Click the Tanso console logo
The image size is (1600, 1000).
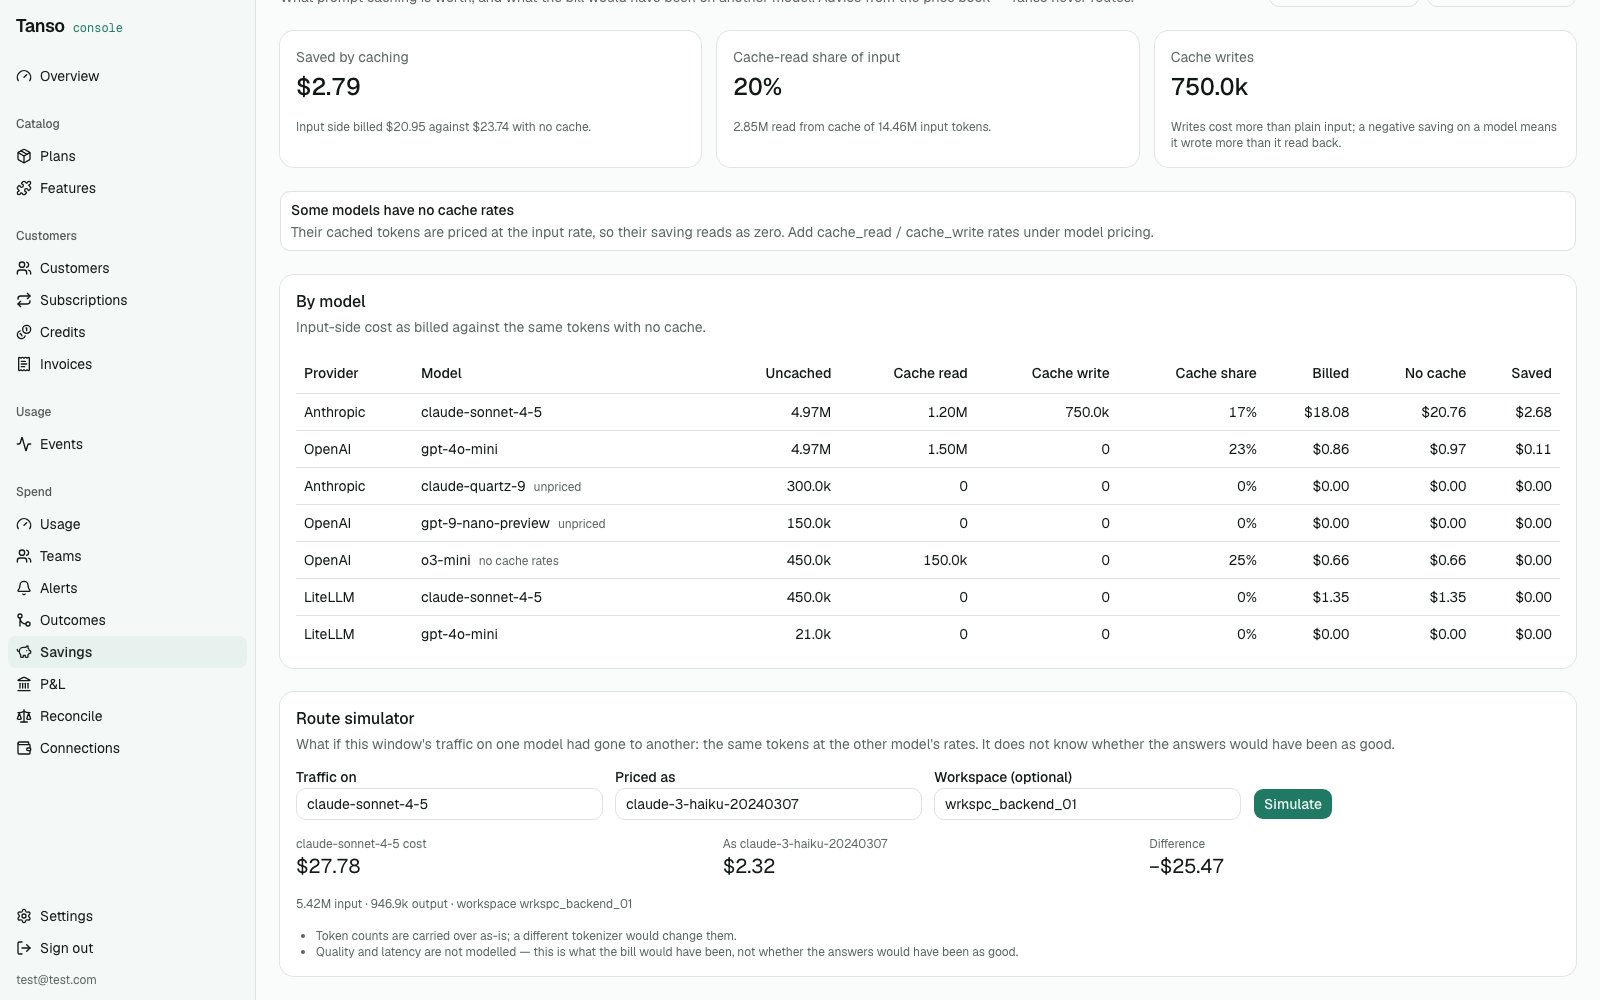point(69,27)
